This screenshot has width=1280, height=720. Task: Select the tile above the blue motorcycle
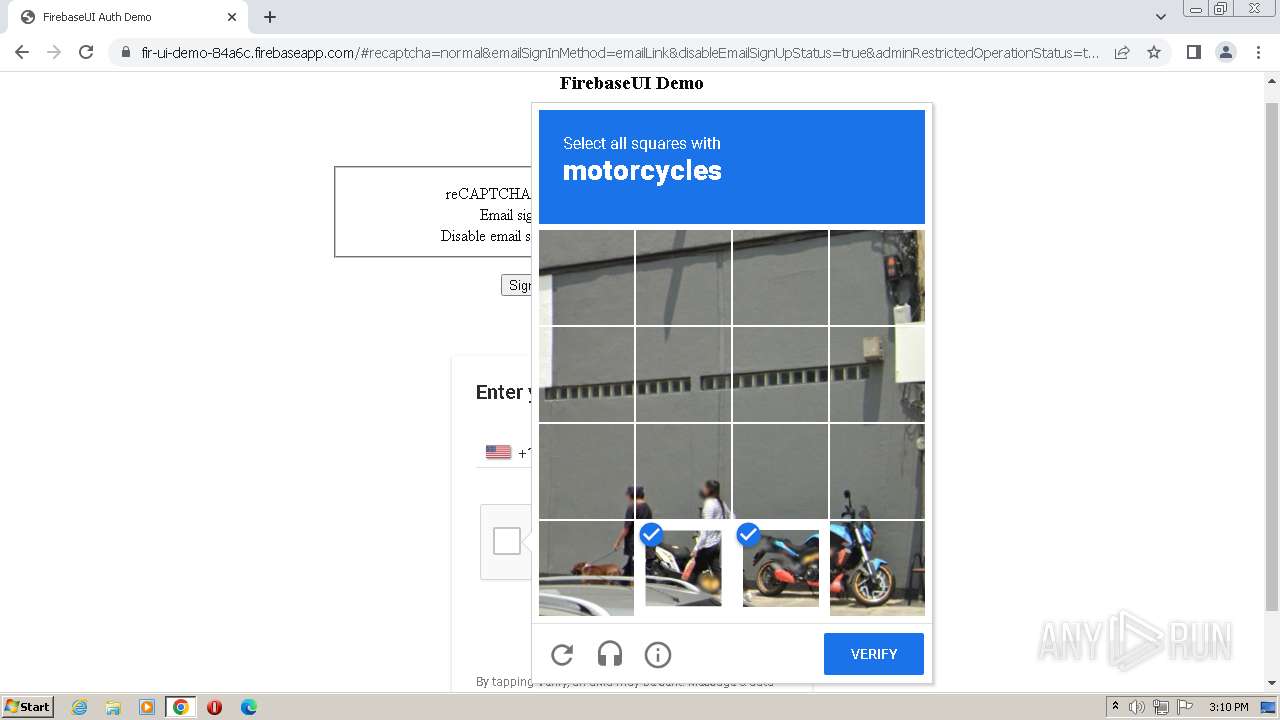click(877, 471)
